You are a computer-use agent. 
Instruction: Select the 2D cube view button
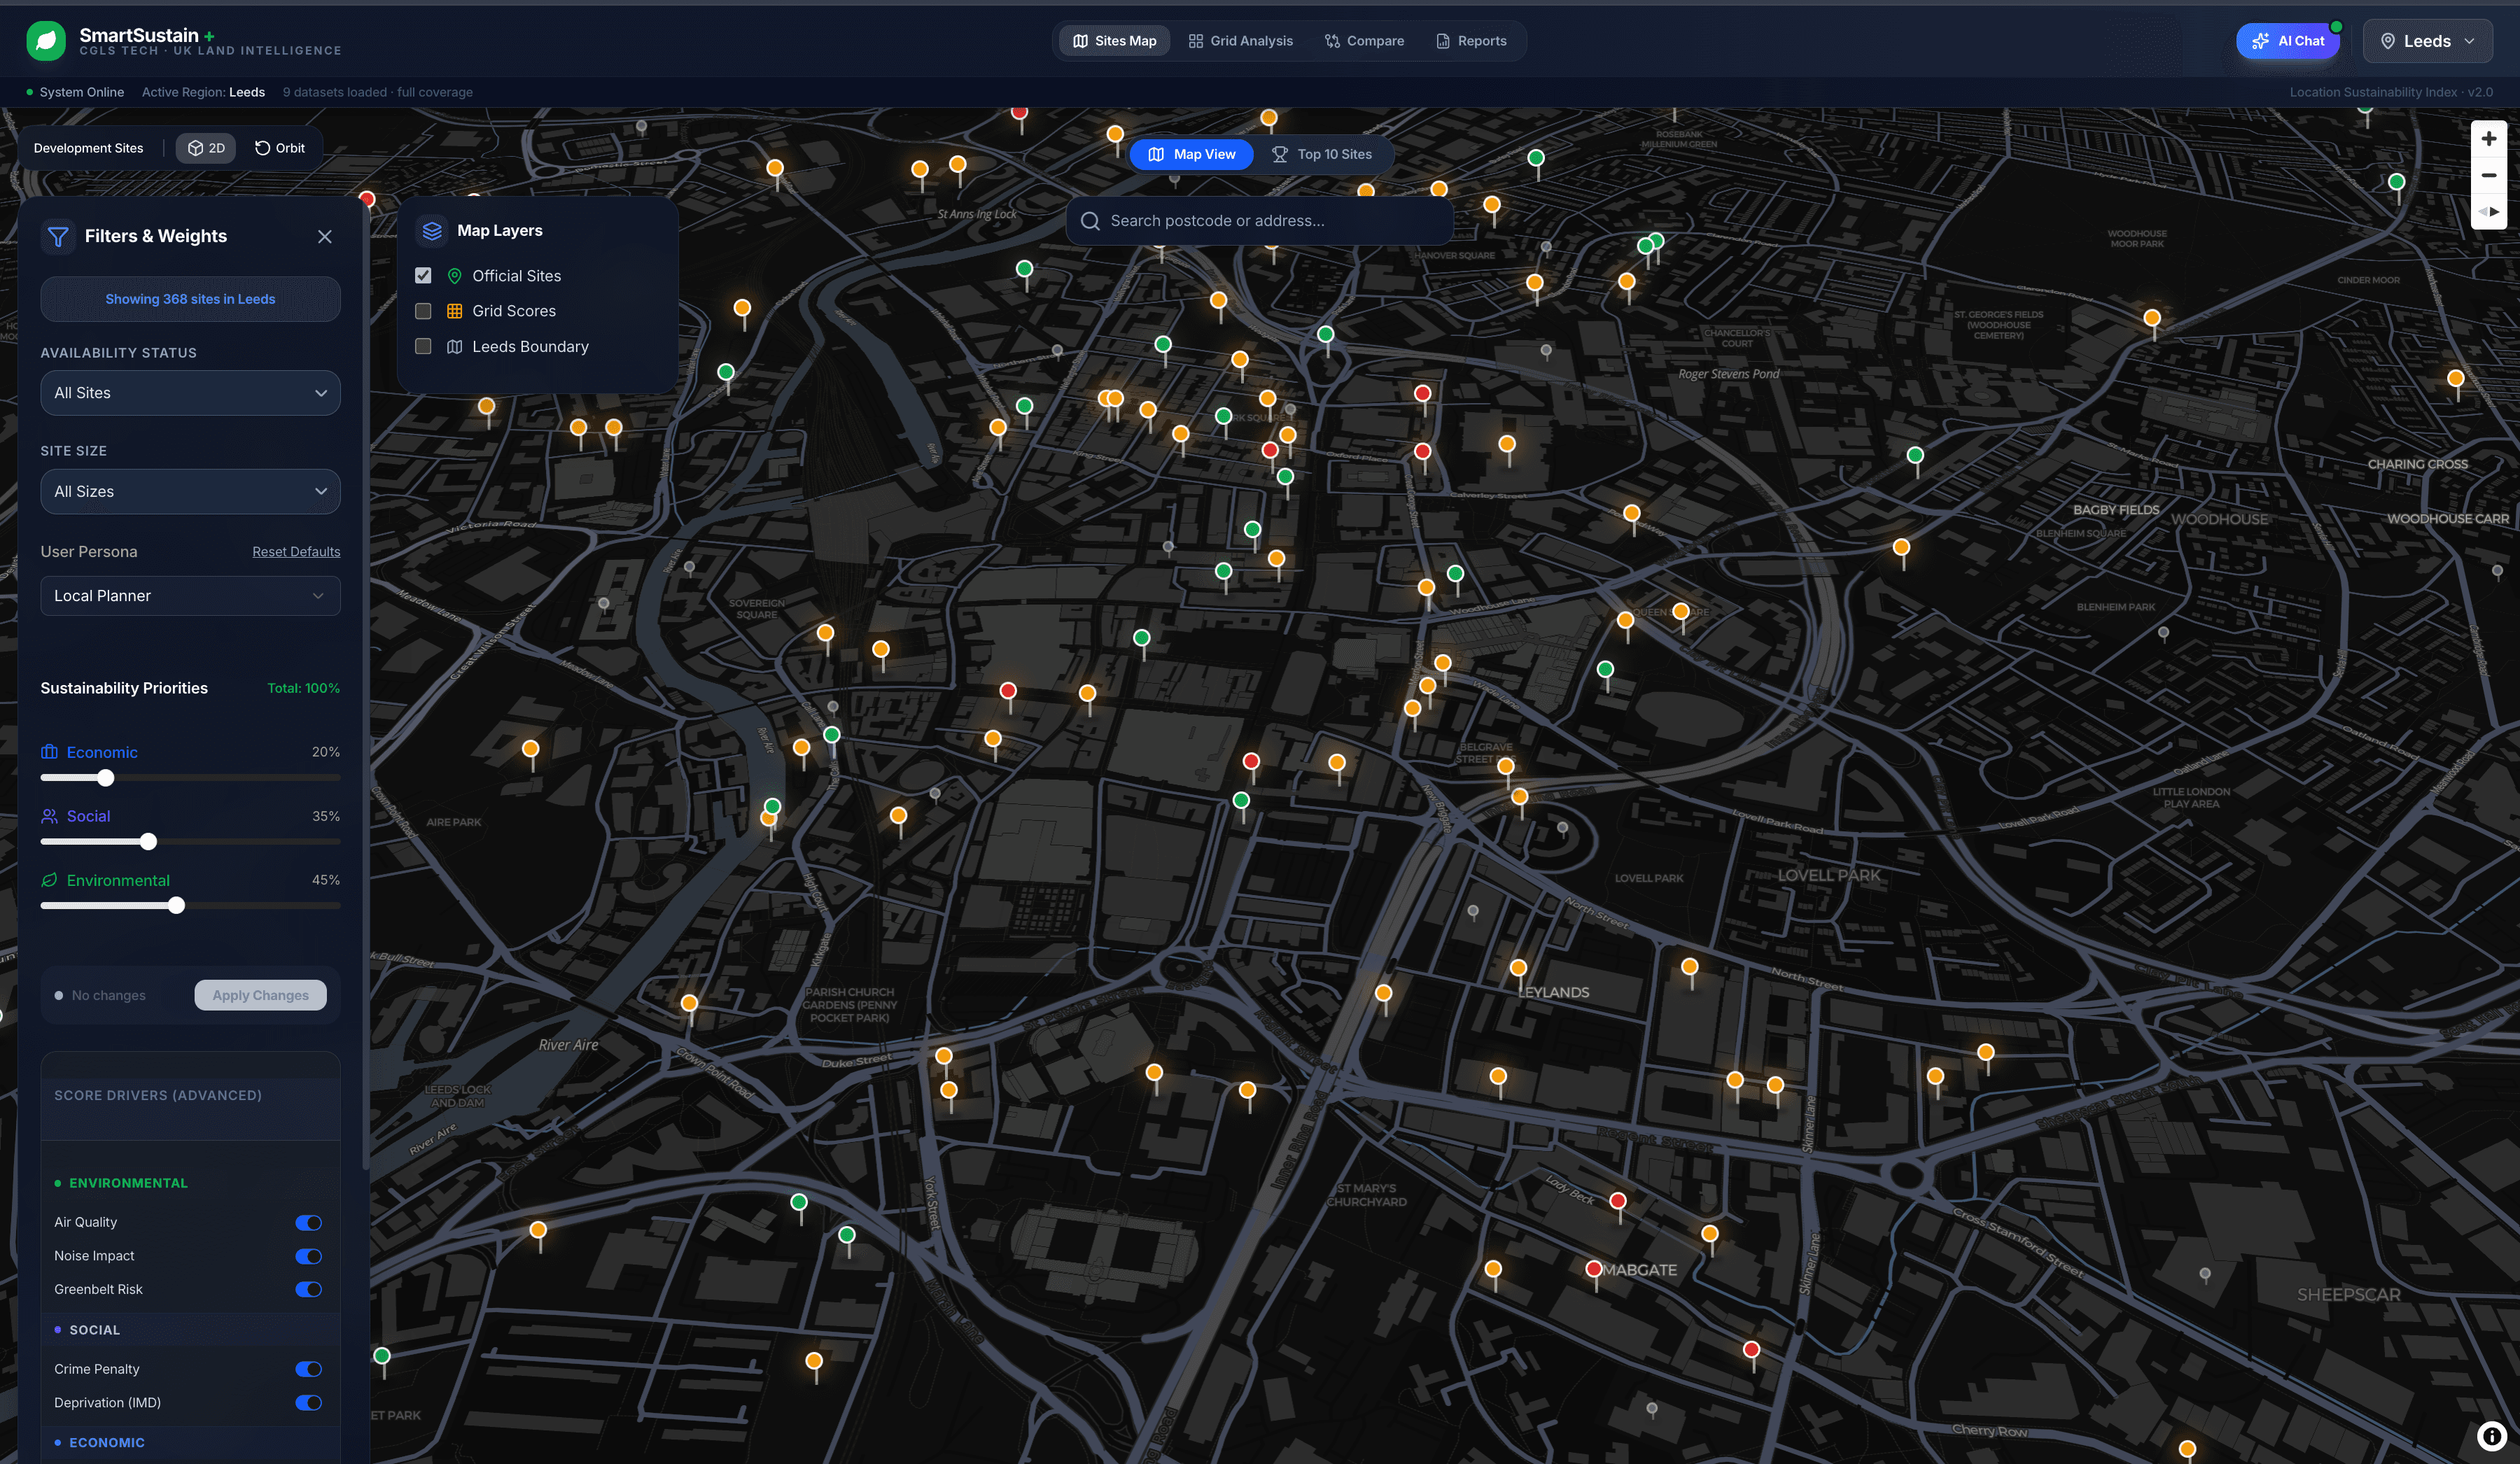pos(206,148)
